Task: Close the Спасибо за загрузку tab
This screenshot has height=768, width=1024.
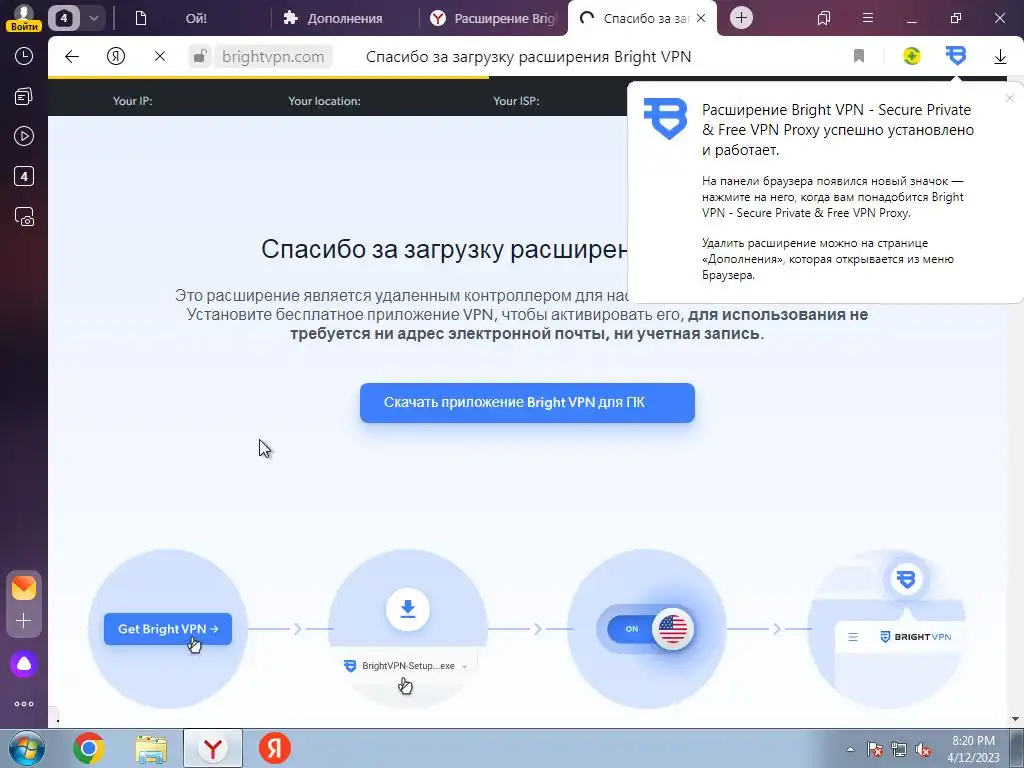Action: point(701,18)
